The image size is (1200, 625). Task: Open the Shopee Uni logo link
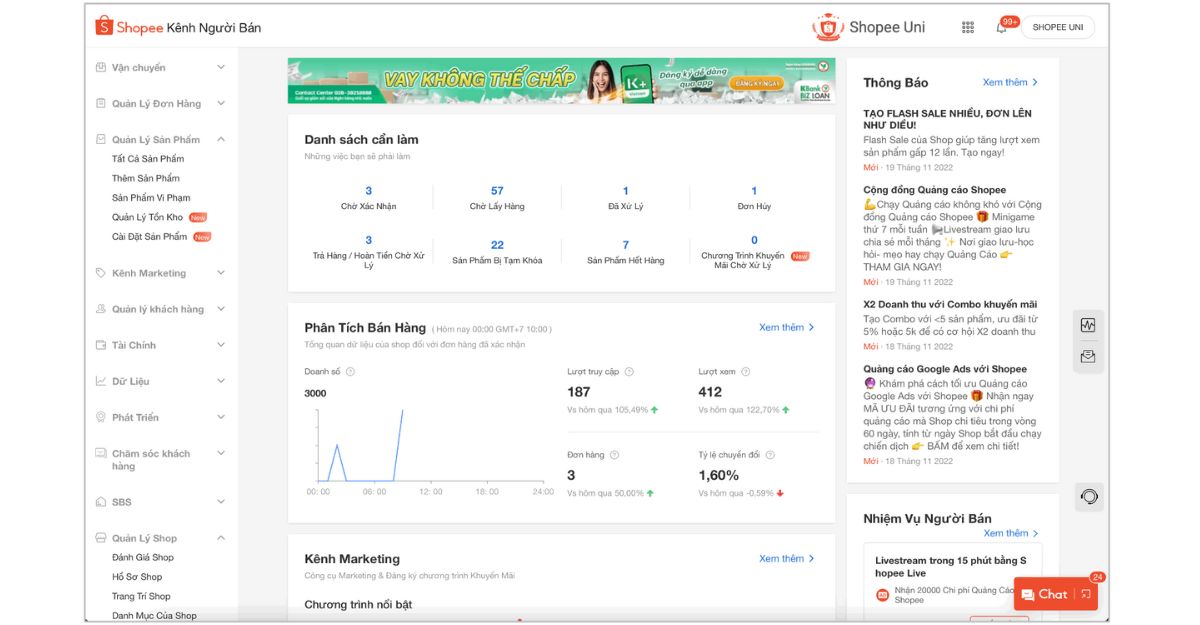click(868, 27)
